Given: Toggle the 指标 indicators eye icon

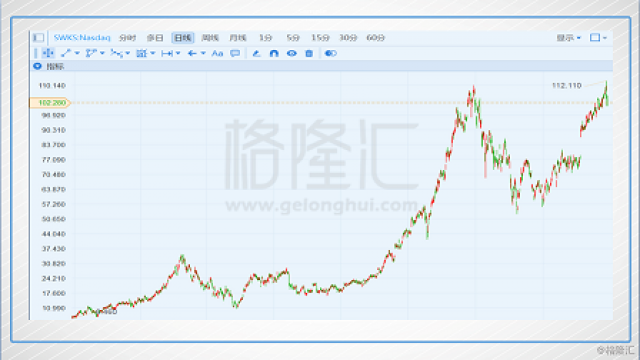Looking at the screenshot, I should click(37, 66).
